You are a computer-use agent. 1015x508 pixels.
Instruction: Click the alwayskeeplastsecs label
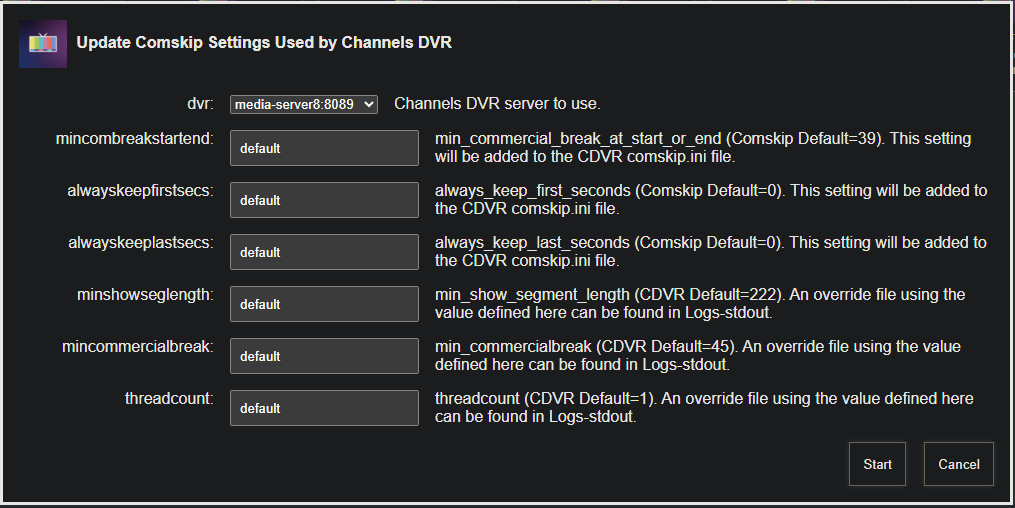(141, 243)
